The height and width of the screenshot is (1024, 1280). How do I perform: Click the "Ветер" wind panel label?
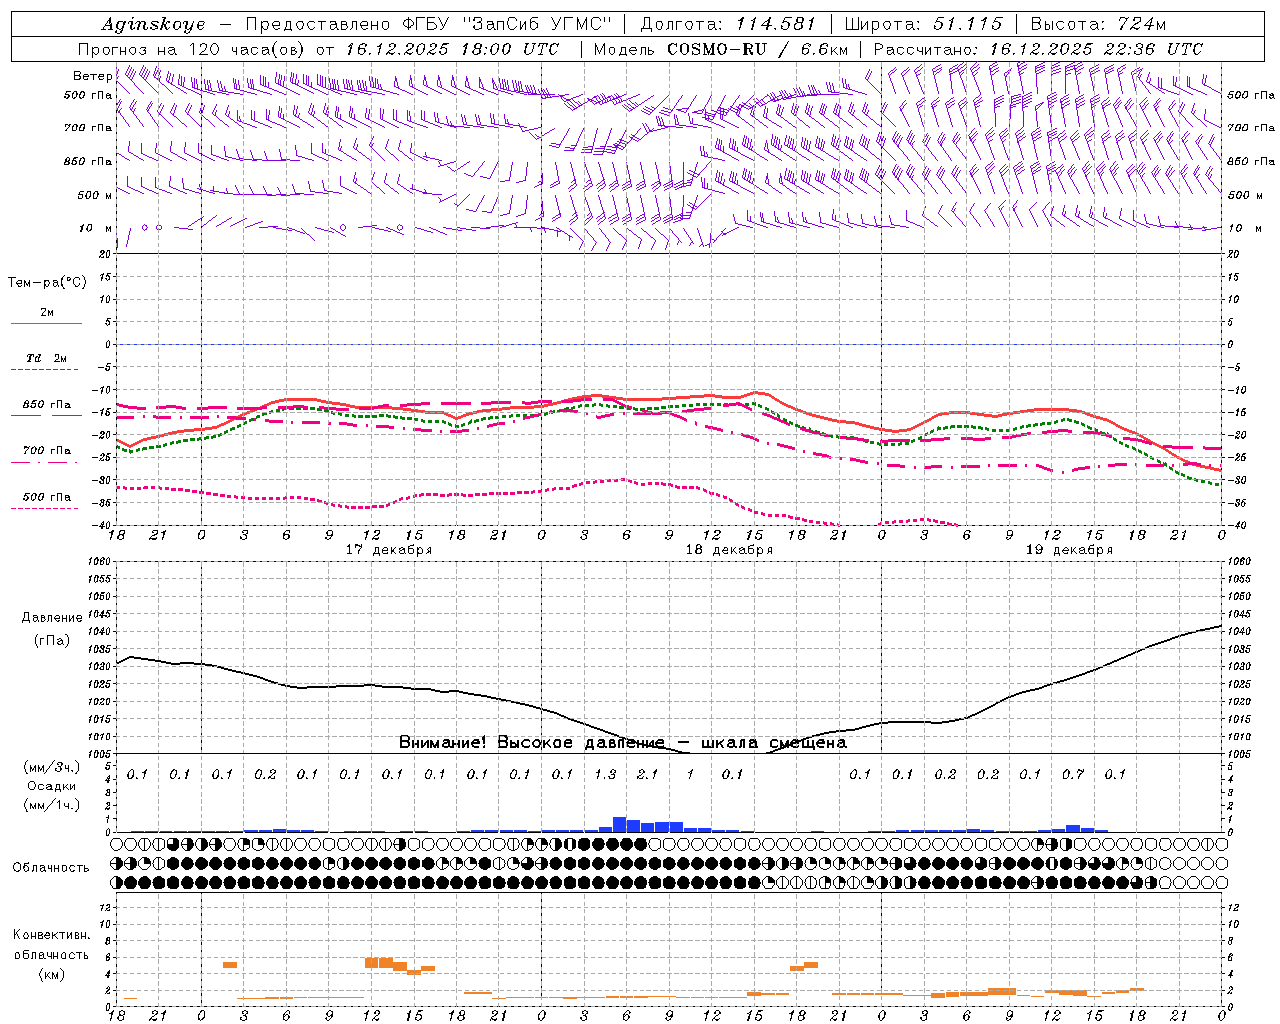click(93, 76)
